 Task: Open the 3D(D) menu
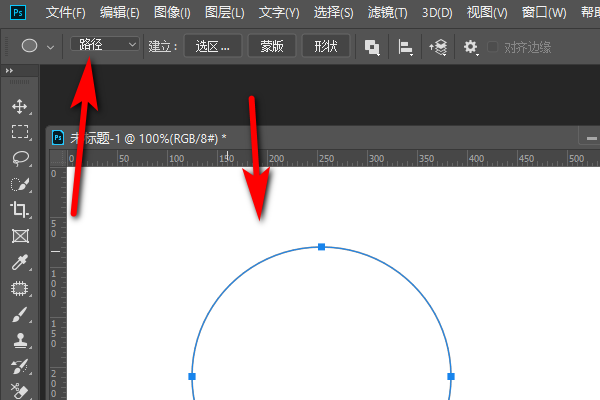coord(437,13)
